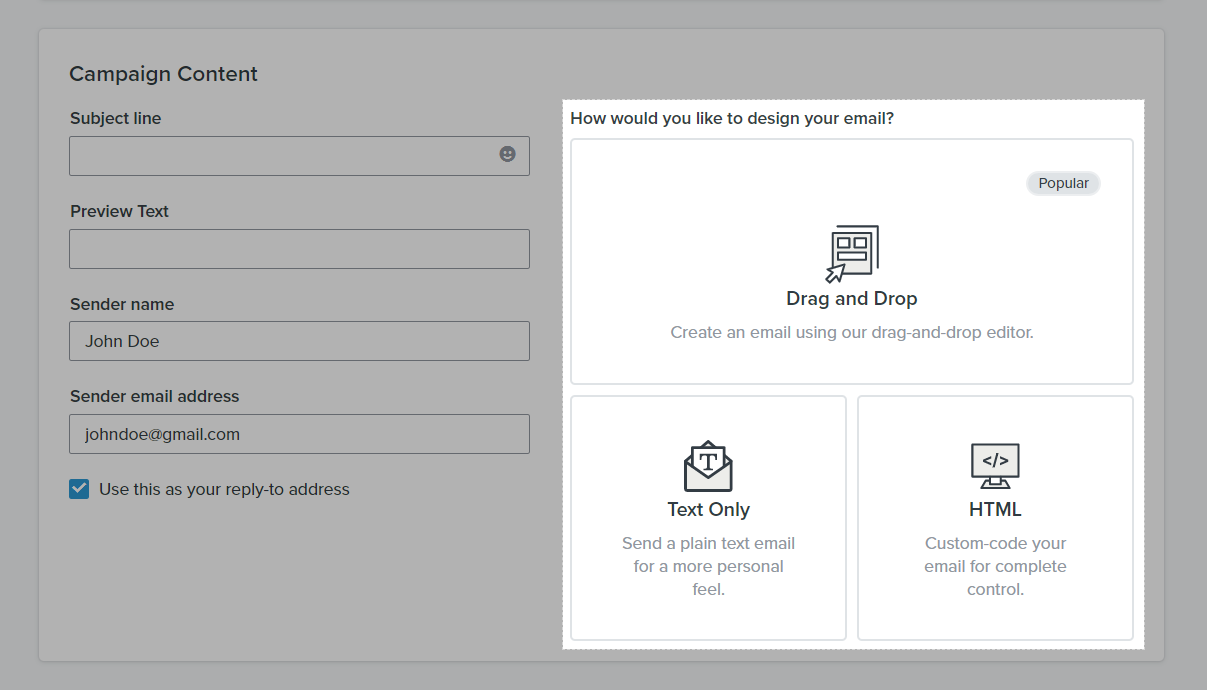
Task: Edit the Sender name field with John Doe
Action: tap(299, 341)
